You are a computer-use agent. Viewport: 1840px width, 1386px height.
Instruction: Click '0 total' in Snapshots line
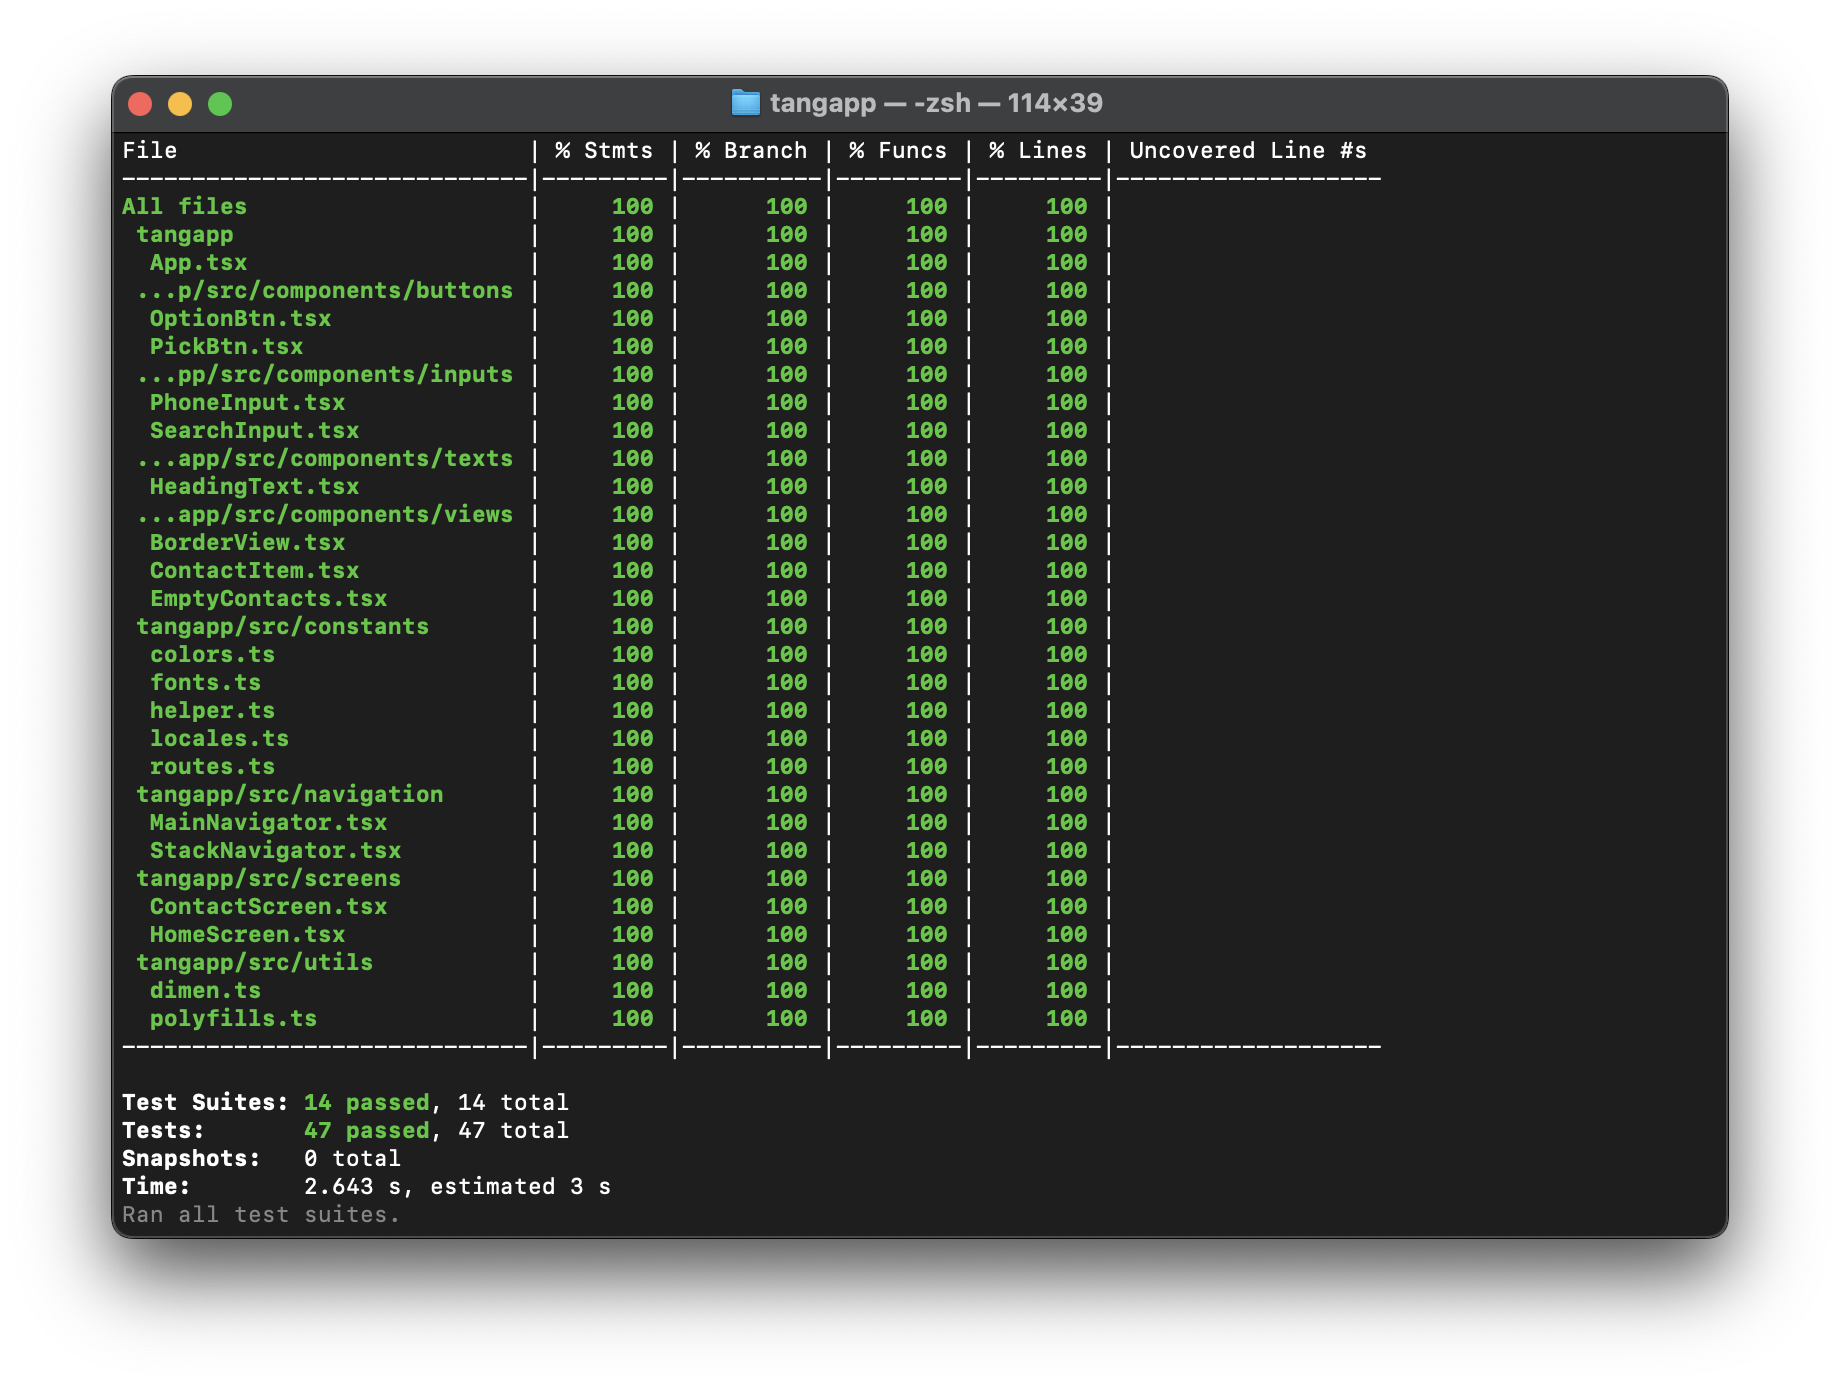[x=353, y=1159]
